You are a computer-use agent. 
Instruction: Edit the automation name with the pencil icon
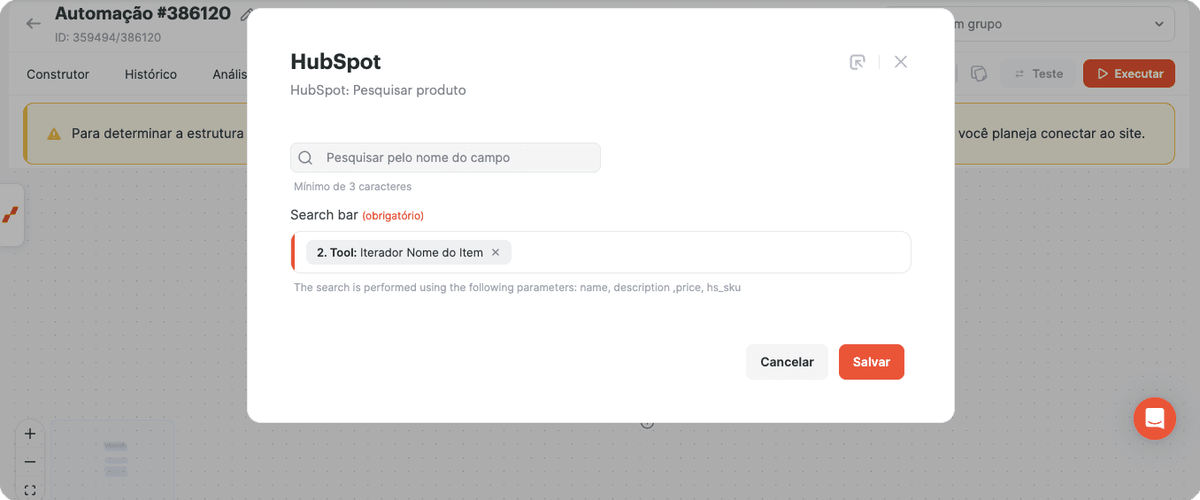247,15
